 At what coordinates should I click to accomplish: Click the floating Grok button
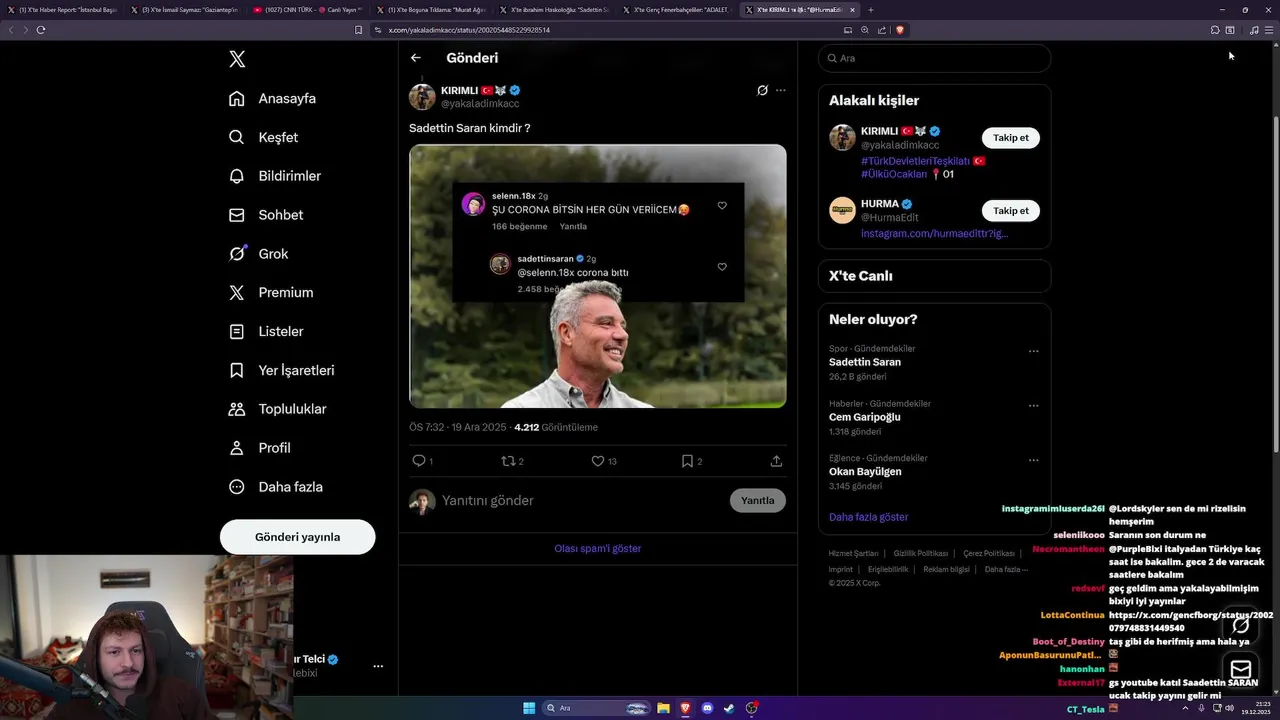1241,626
